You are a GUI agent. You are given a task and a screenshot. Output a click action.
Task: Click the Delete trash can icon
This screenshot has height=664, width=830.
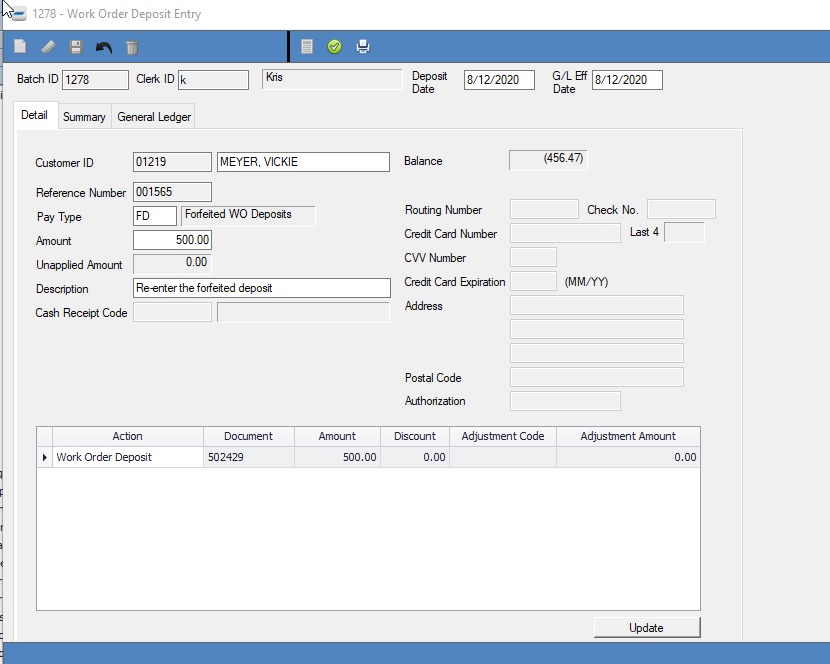click(x=132, y=47)
